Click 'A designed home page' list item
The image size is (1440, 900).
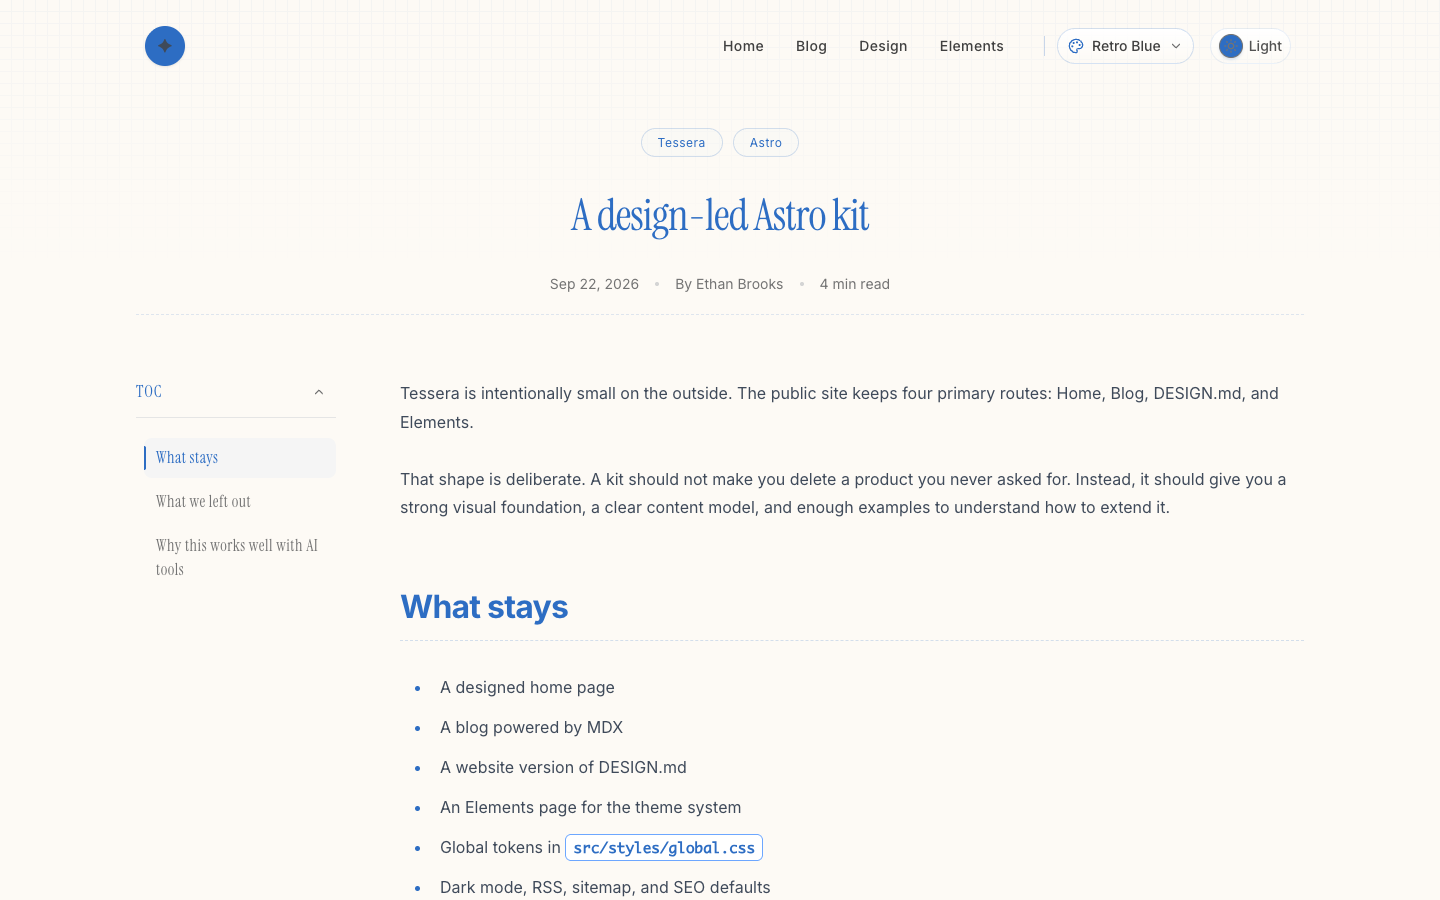(x=527, y=688)
